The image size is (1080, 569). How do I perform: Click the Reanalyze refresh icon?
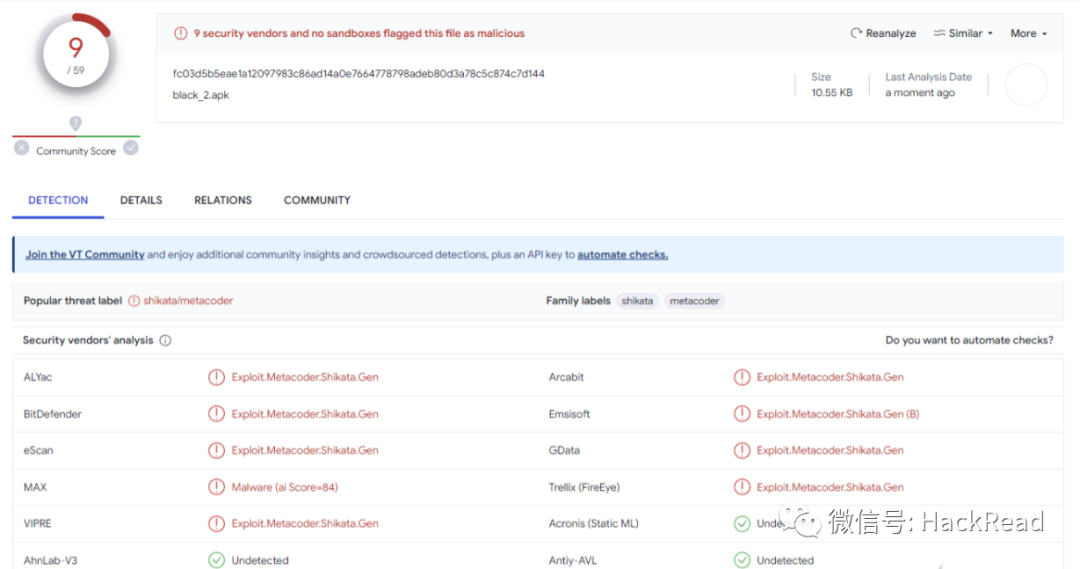coord(856,33)
